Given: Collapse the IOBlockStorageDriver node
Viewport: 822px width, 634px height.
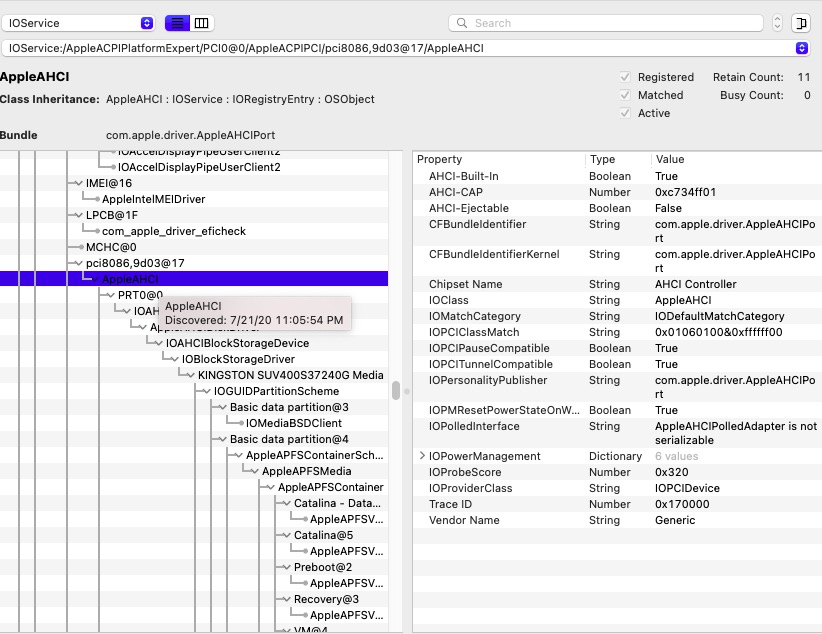Looking at the screenshot, I should [174, 360].
